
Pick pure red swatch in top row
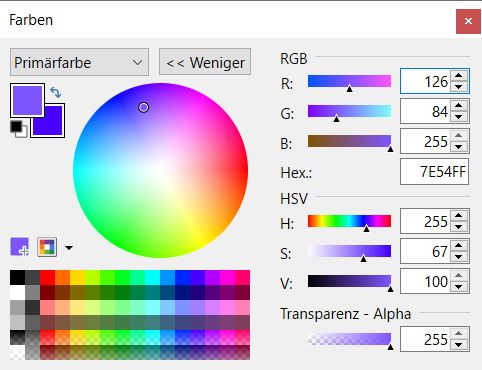tap(47, 278)
